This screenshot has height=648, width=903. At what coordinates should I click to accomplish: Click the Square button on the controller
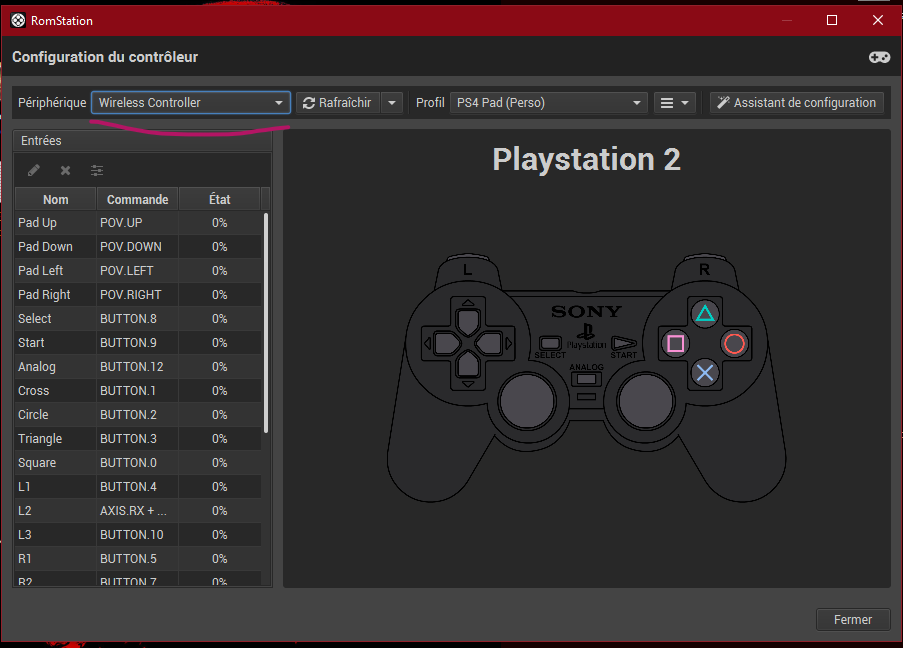pyautogui.click(x=676, y=344)
